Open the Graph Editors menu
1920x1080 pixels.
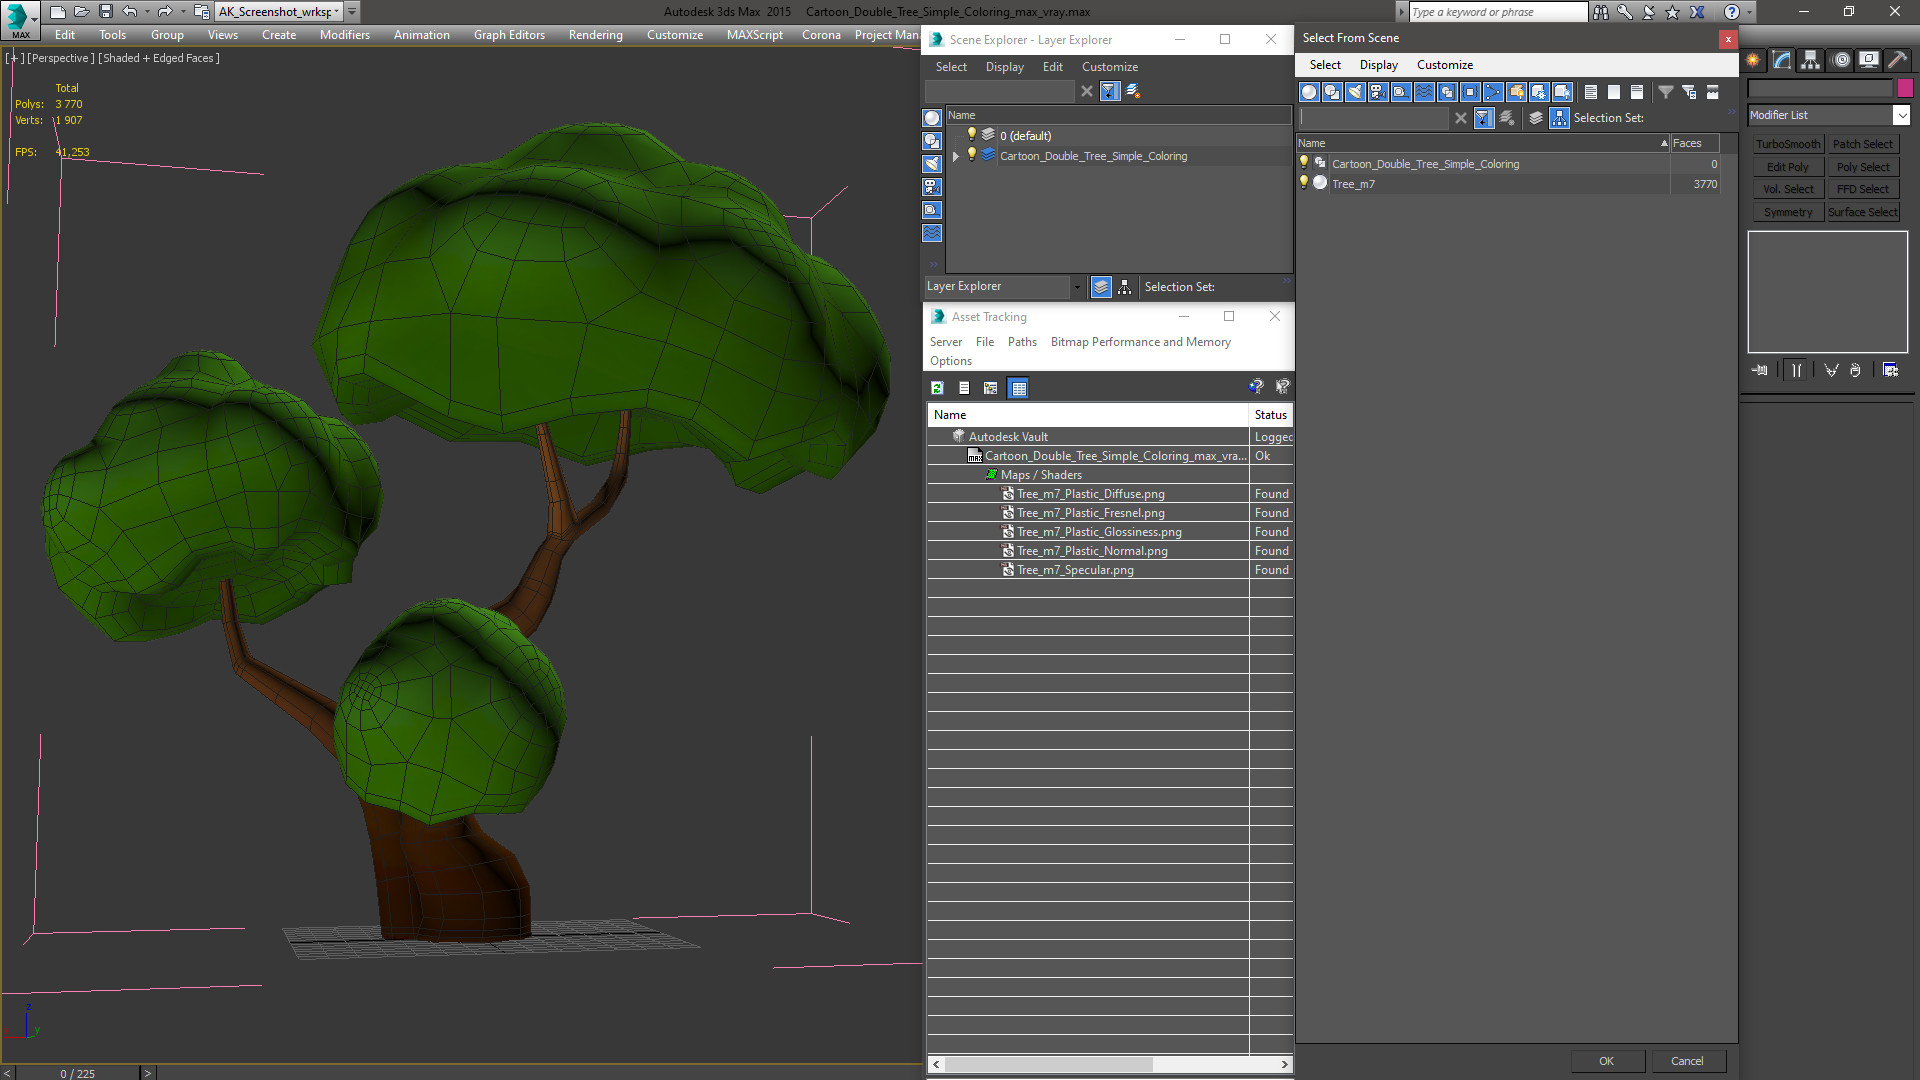[509, 35]
